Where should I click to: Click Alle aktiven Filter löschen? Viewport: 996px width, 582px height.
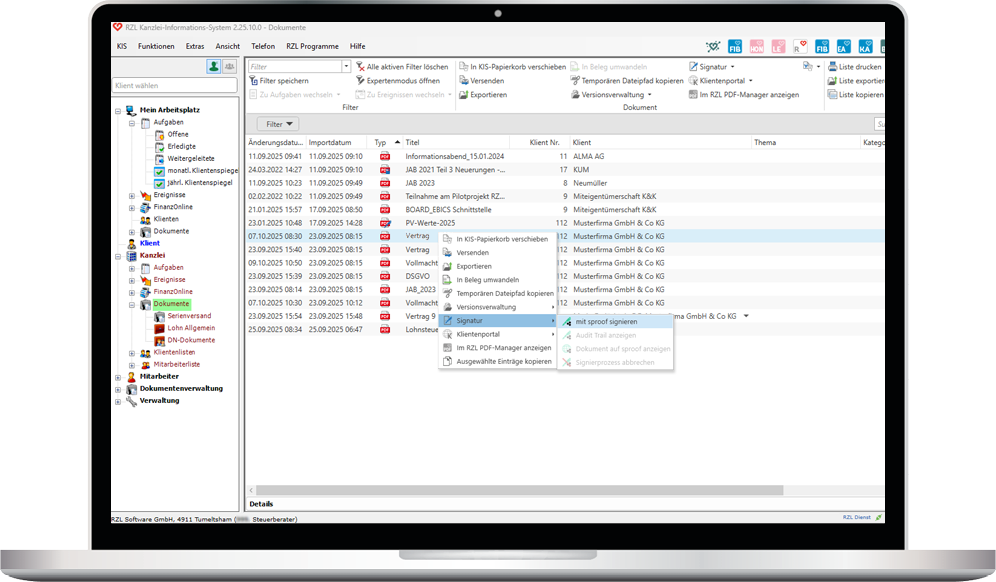click(402, 67)
